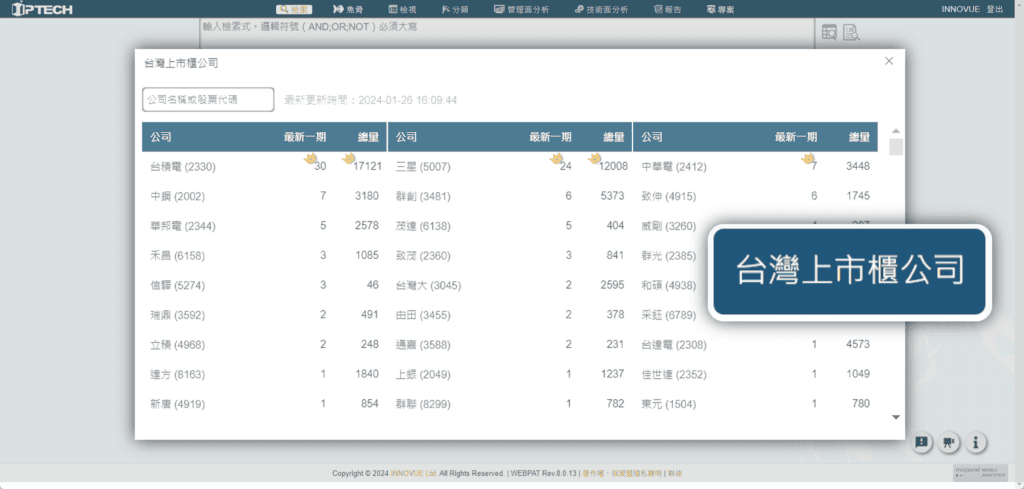Screen dimensions: 1024x489
Task: Click the company name or stock code field
Action: click(208, 100)
